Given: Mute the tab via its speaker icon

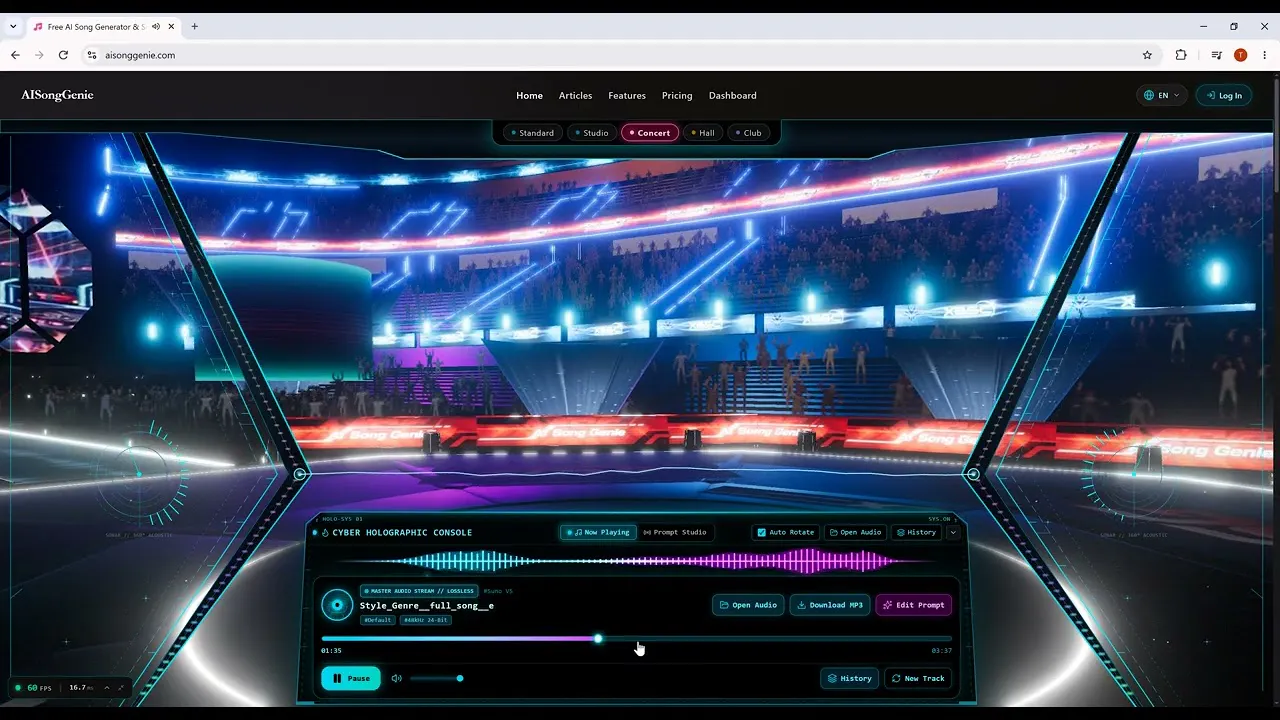Looking at the screenshot, I should coord(156,27).
